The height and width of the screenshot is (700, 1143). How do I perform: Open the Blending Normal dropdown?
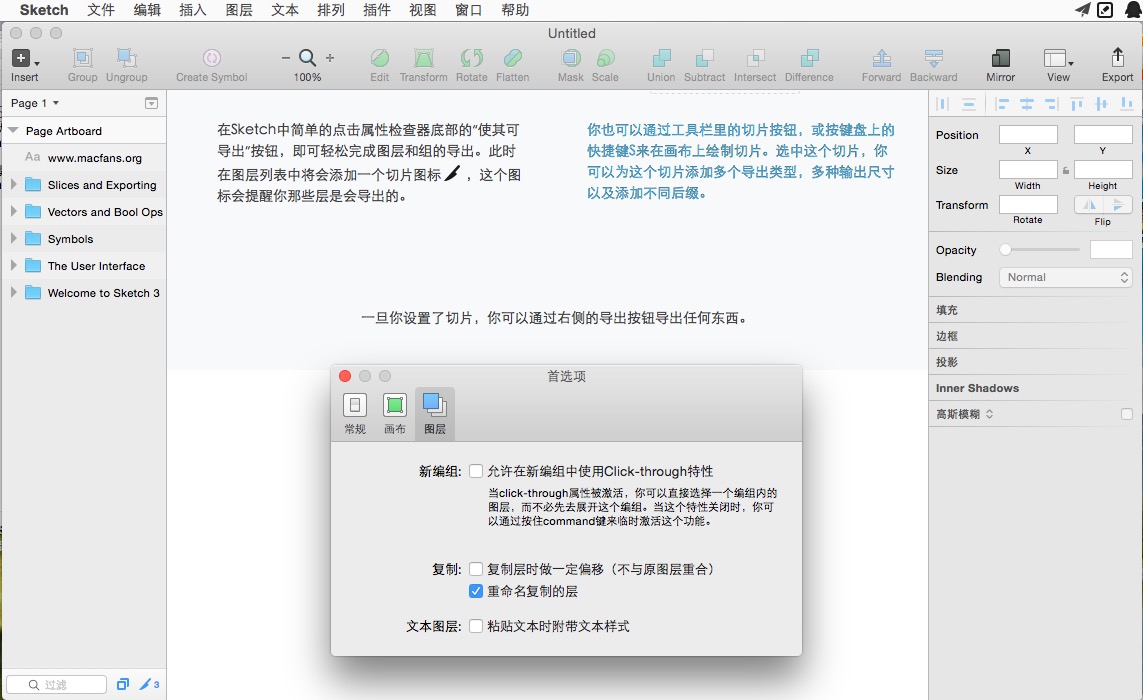(x=1066, y=277)
